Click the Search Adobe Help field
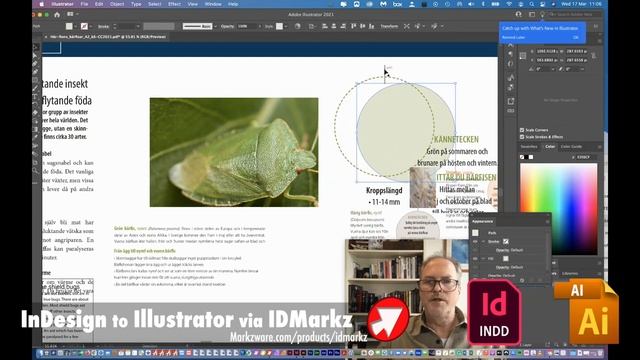 tap(575, 14)
